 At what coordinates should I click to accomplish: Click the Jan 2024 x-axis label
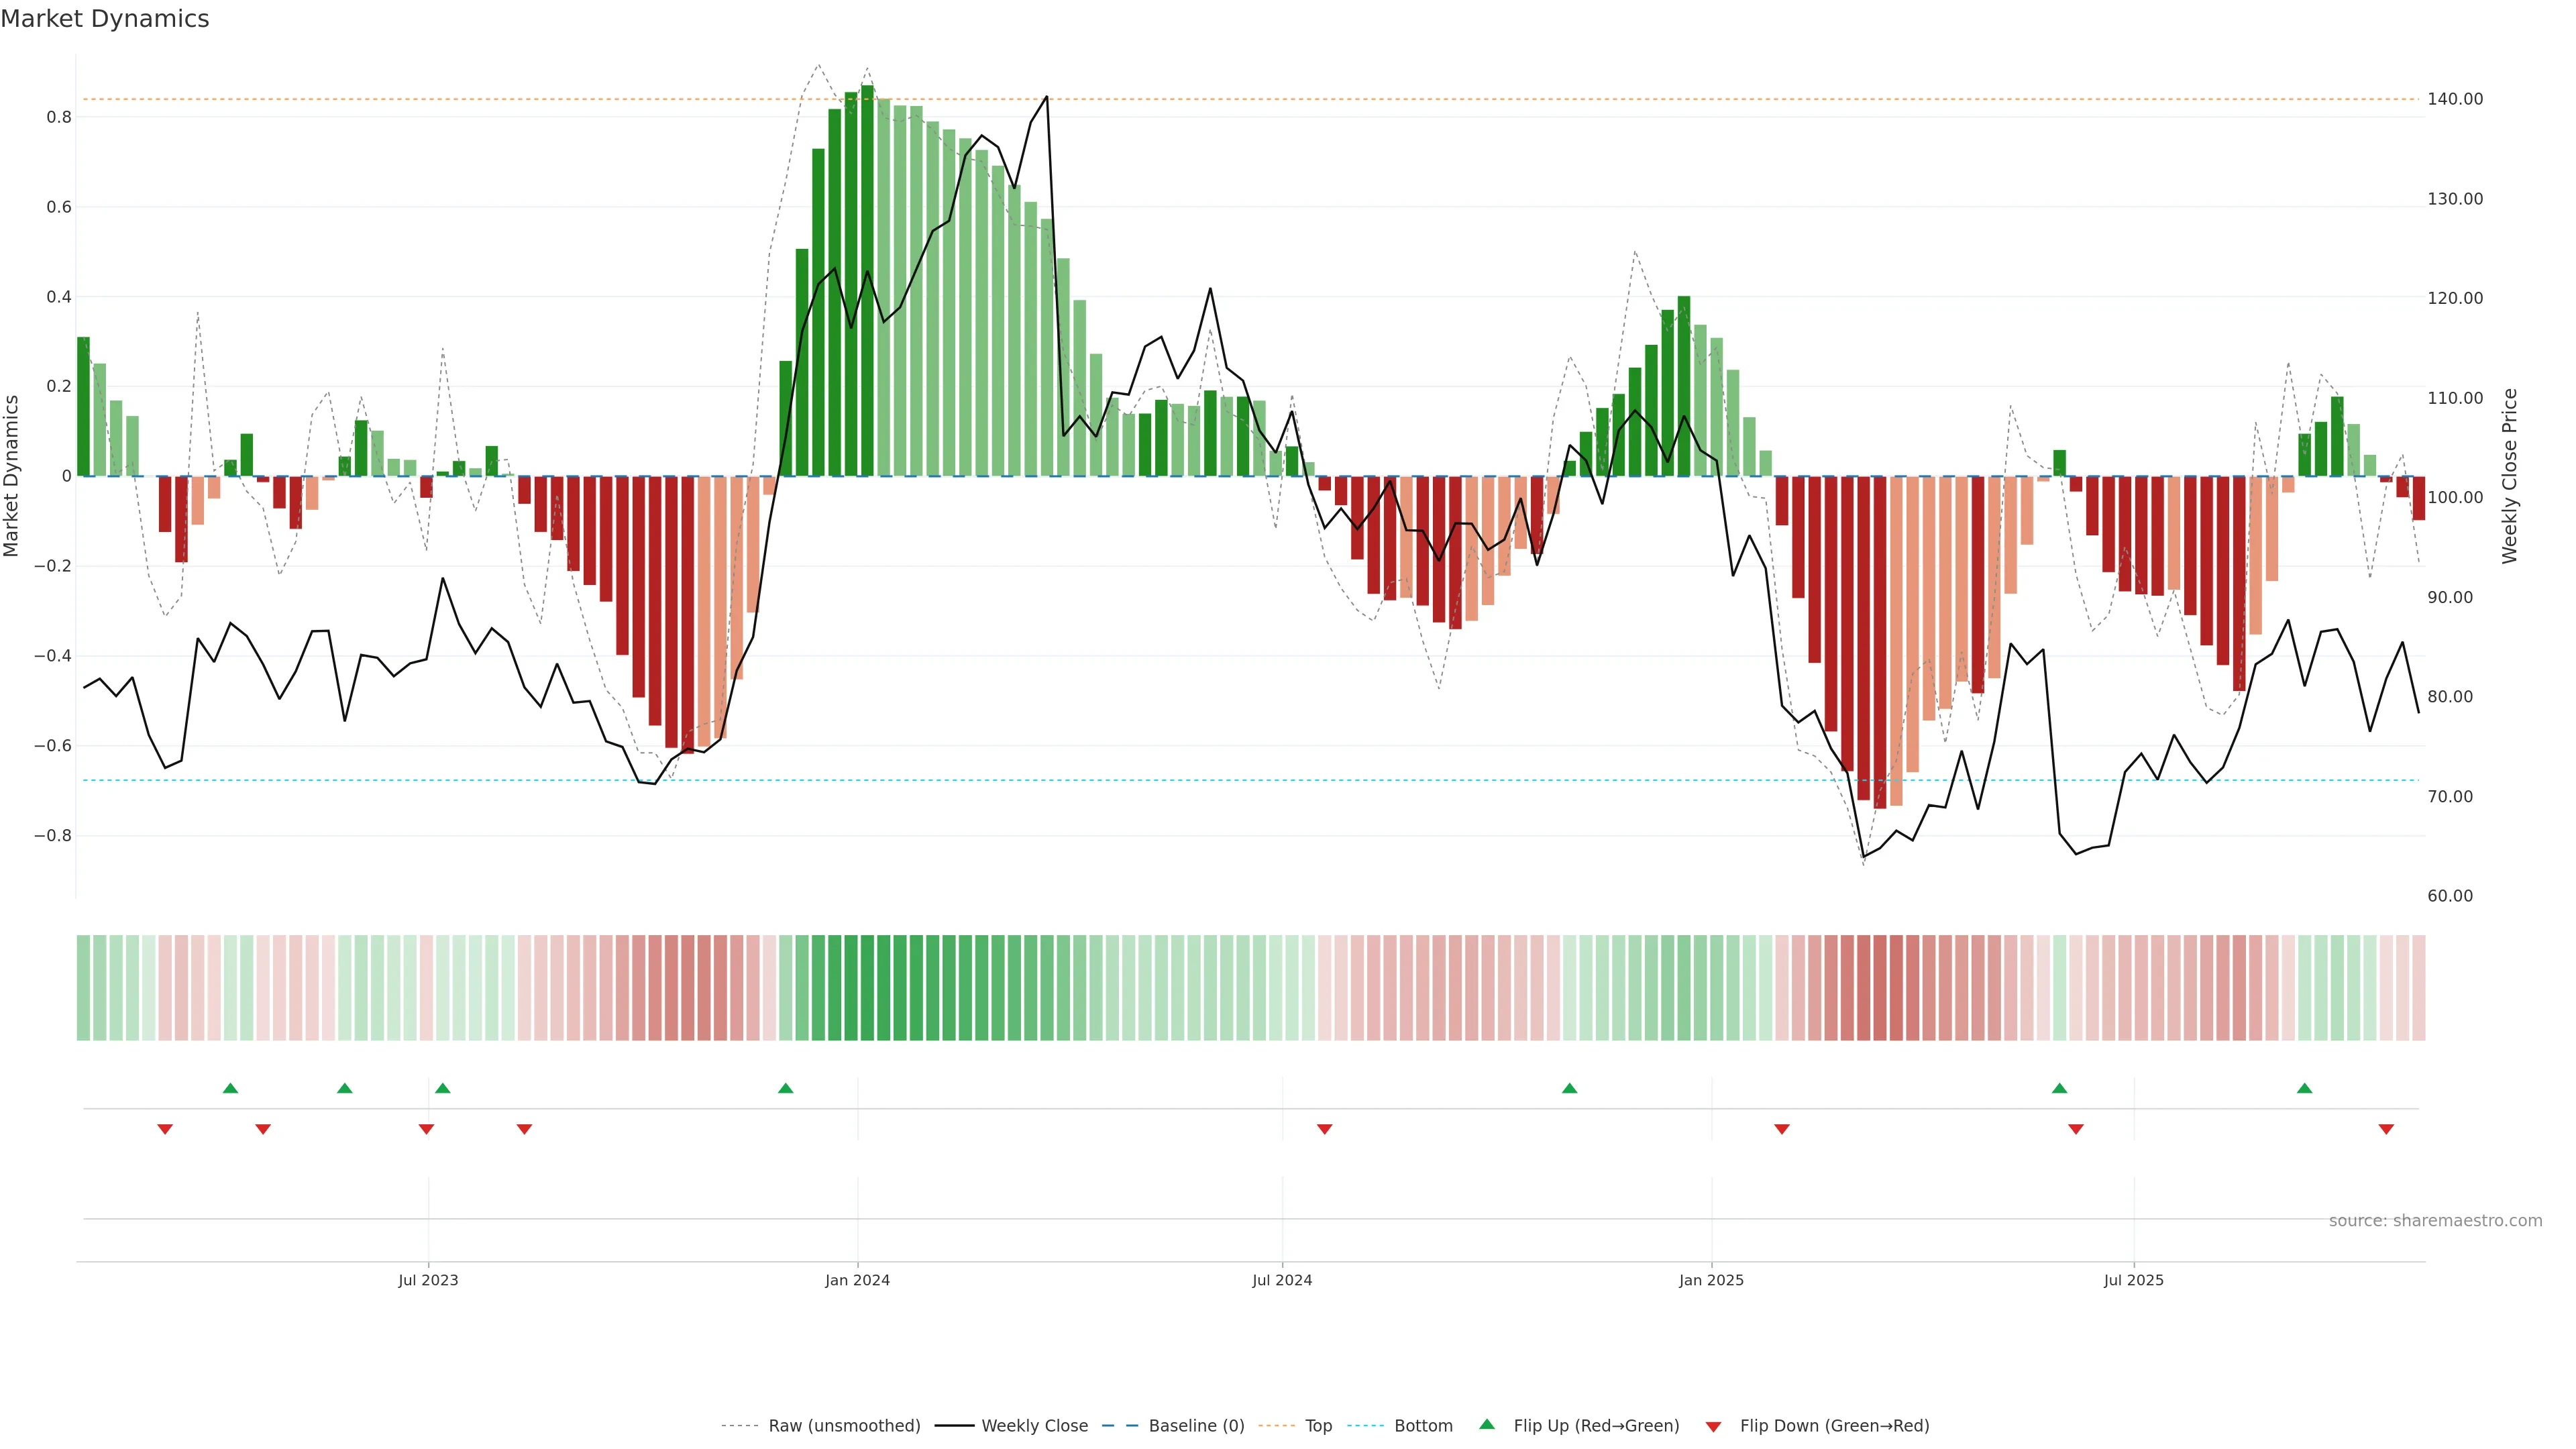pos(857,1280)
